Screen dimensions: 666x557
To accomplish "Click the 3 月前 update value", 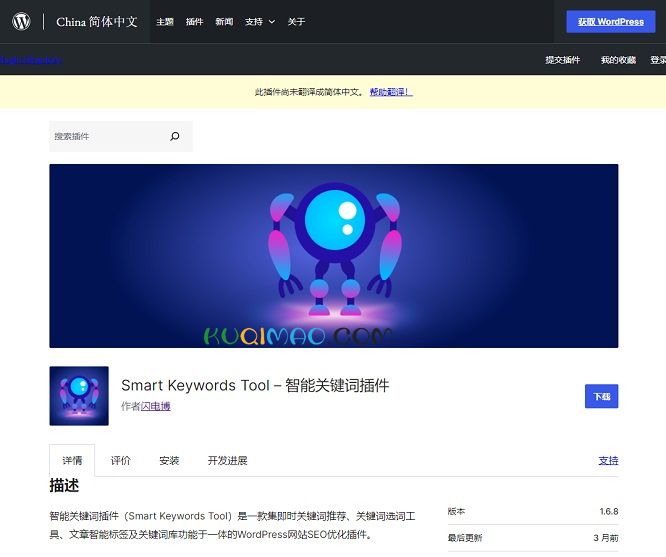I will coord(606,538).
